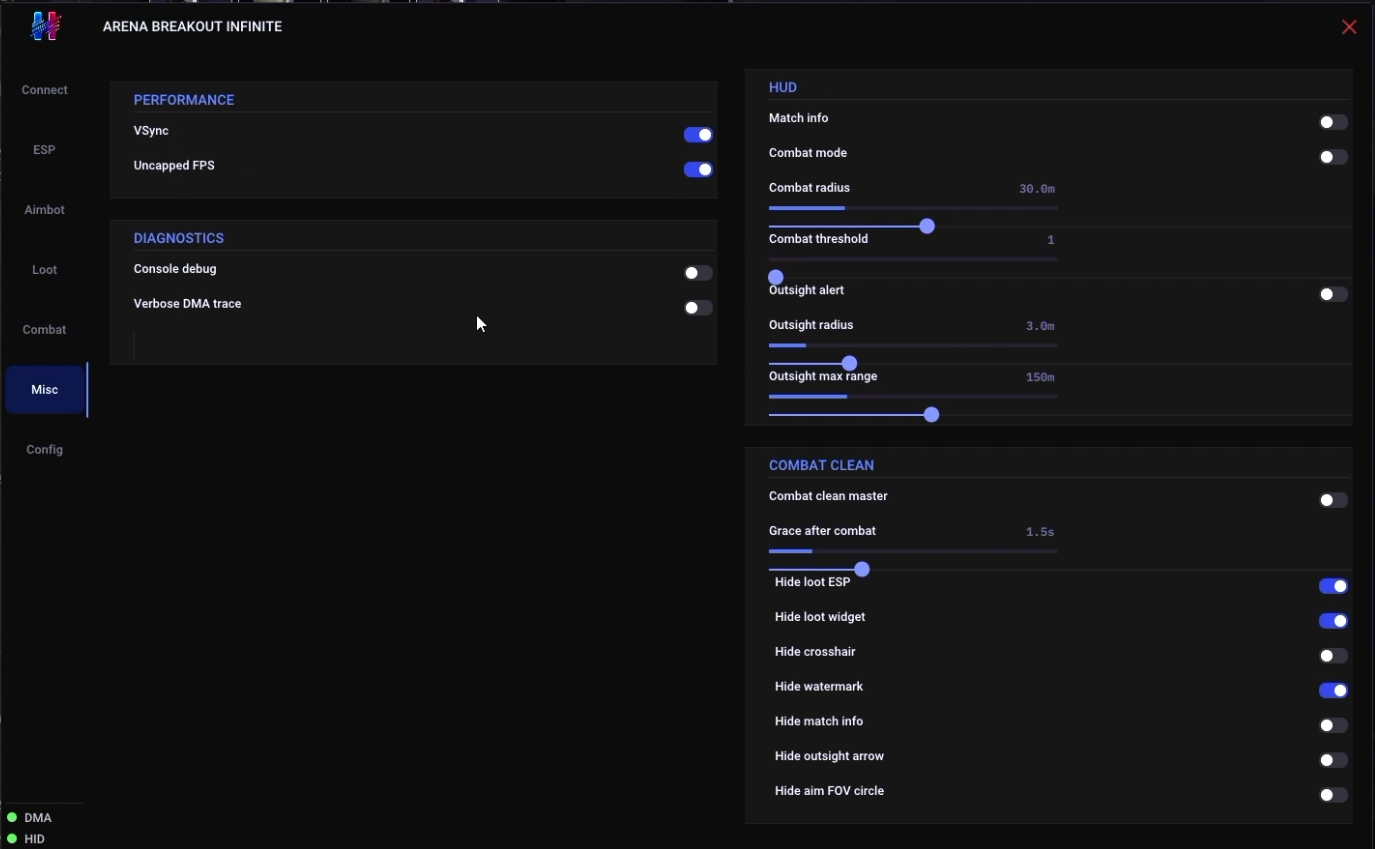
Task: Click the 30.0m Combat radius value
Action: (1037, 189)
